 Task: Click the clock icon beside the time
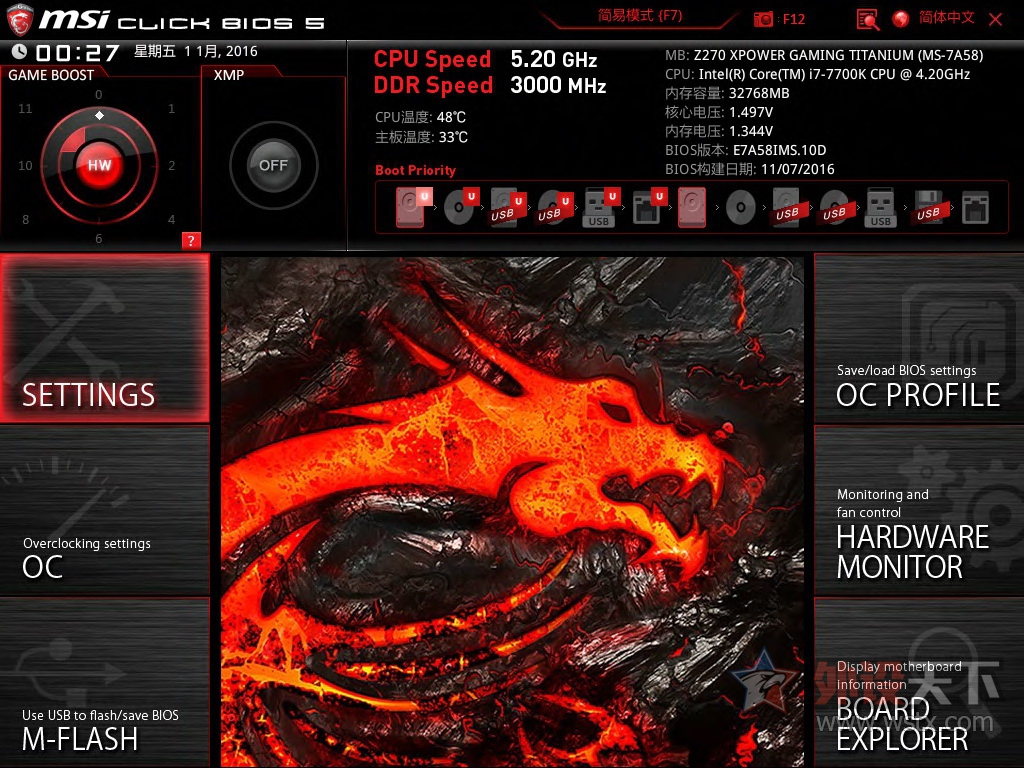click(19, 51)
